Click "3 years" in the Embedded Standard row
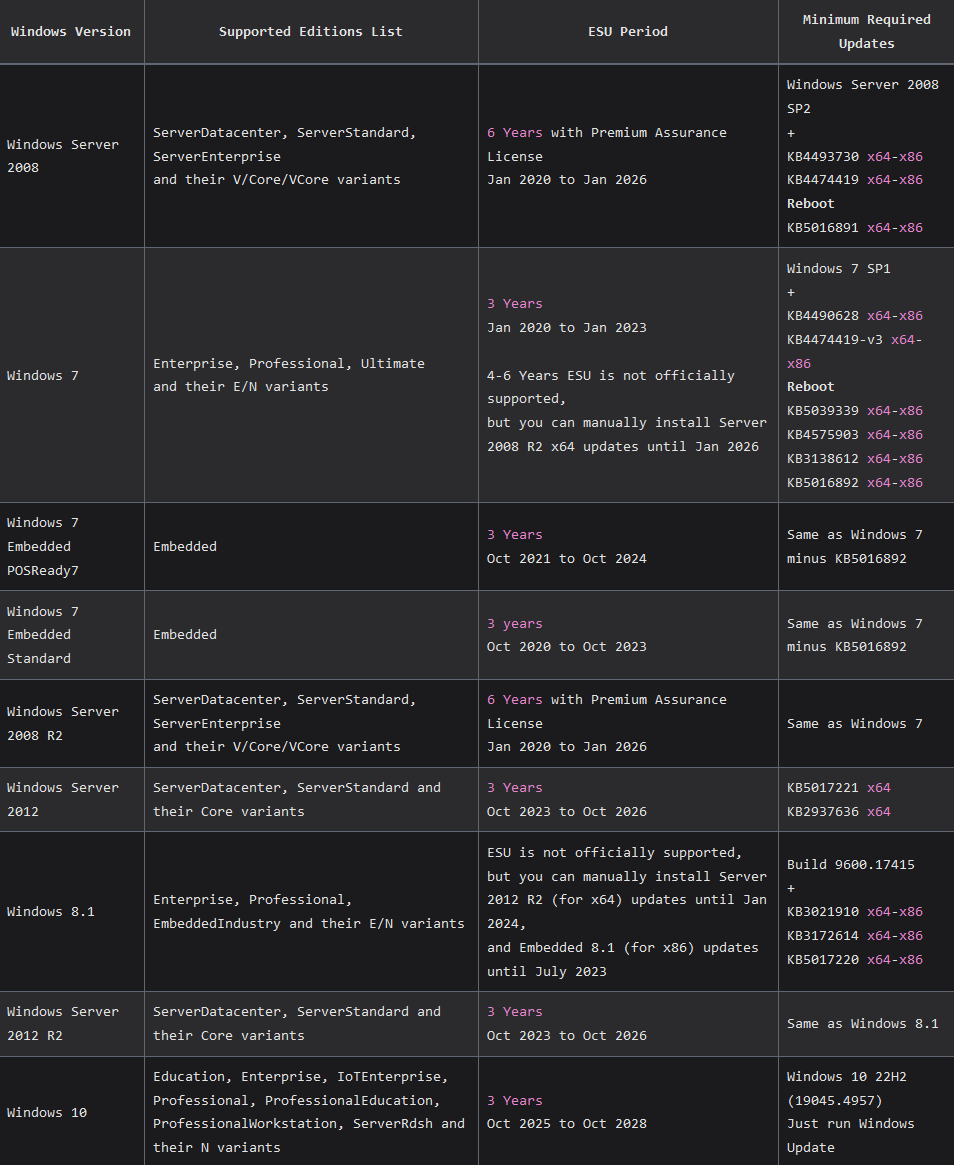 click(x=514, y=624)
